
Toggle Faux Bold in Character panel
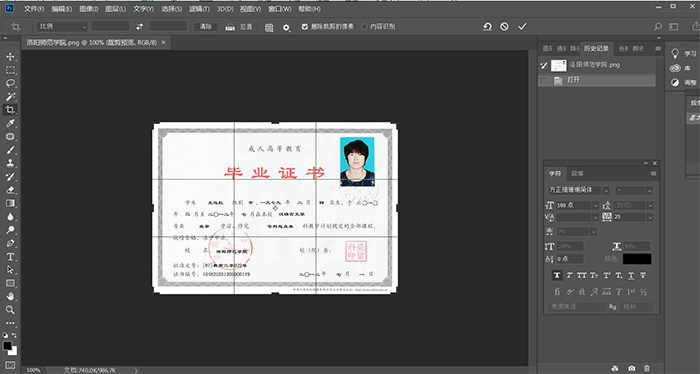pyautogui.click(x=557, y=275)
